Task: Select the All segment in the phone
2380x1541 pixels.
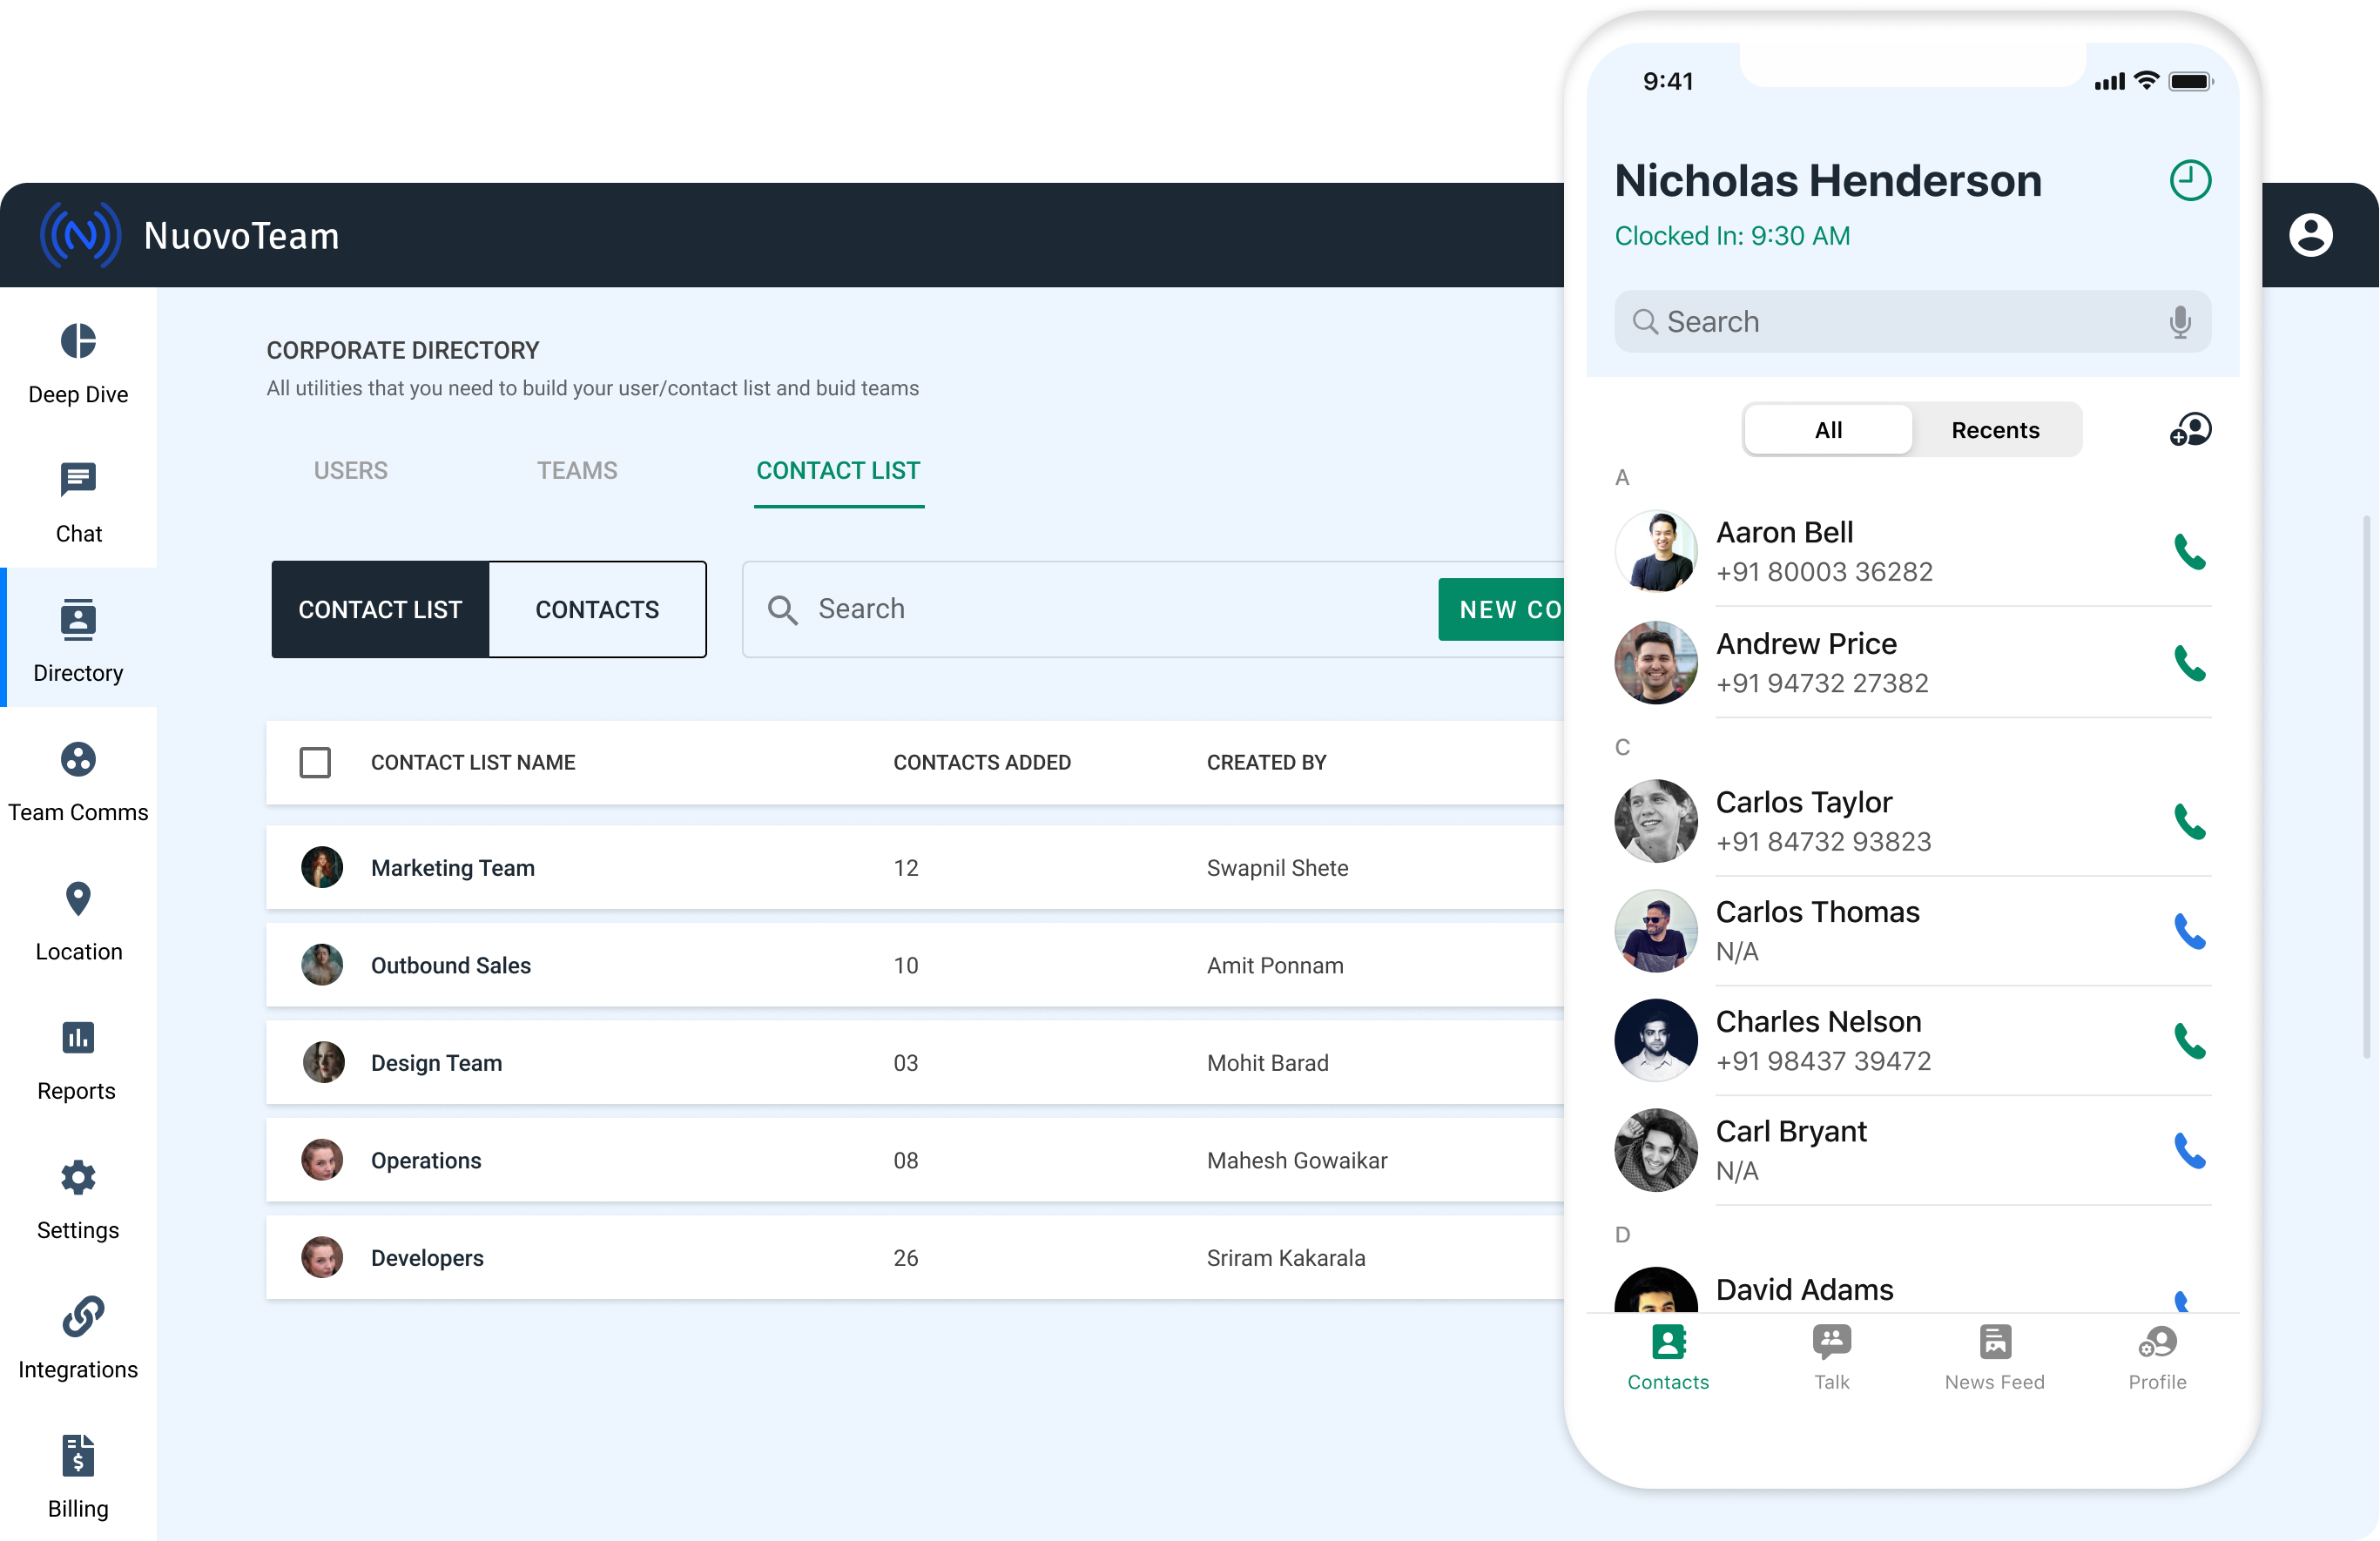Action: tap(1828, 430)
